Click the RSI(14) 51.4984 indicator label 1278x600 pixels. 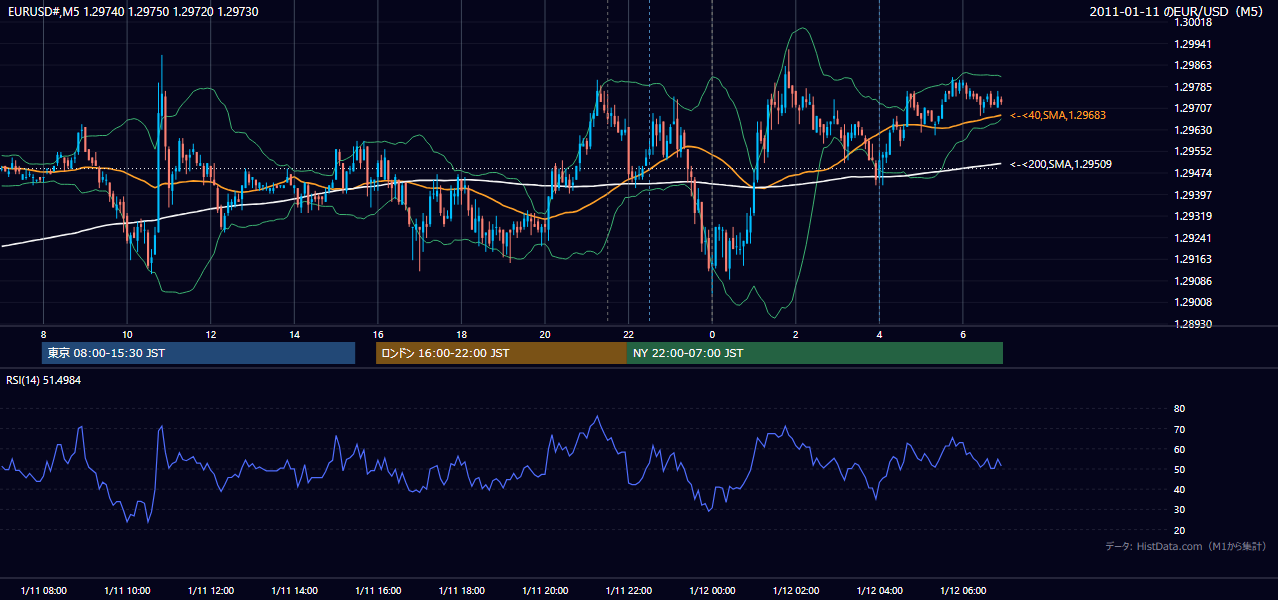point(44,380)
